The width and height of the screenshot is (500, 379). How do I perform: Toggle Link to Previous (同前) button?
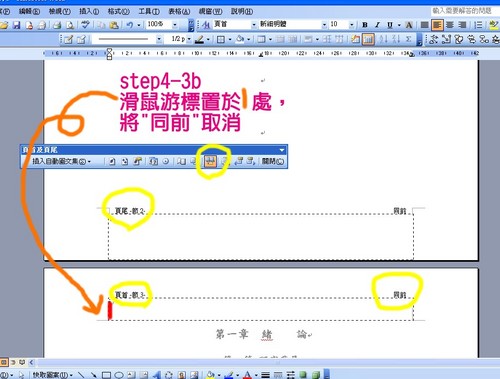click(x=210, y=162)
